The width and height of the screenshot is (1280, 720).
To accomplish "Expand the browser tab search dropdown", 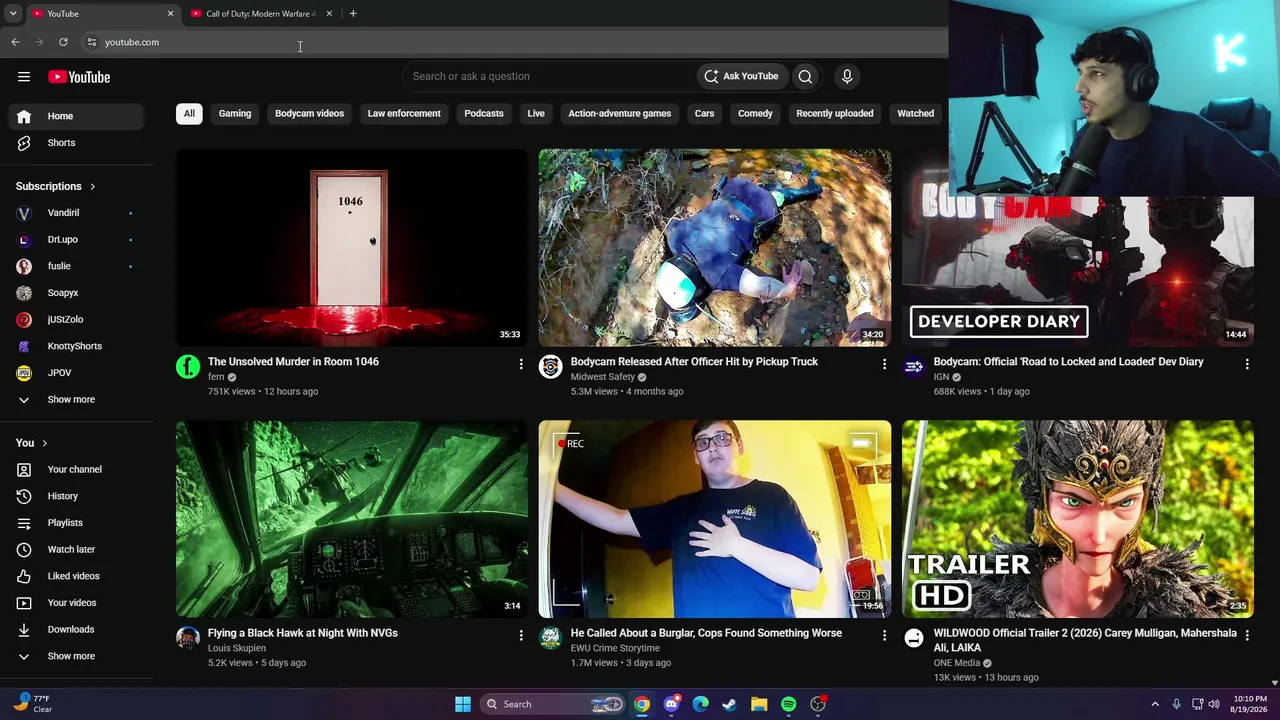I will [13, 14].
